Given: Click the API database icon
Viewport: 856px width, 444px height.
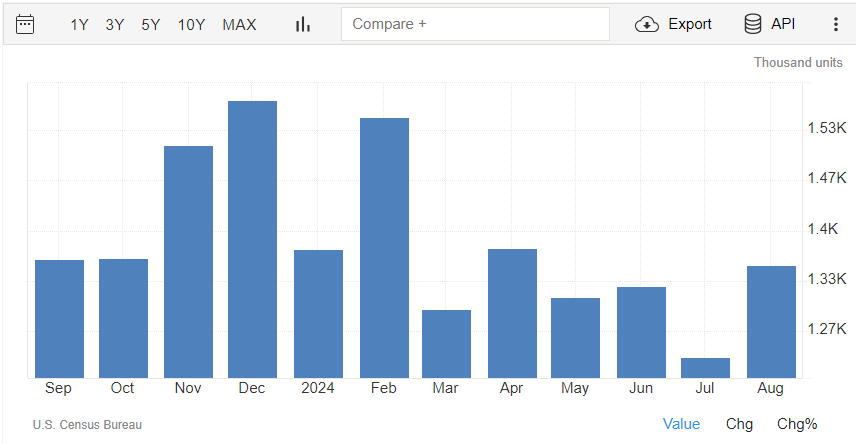Looking at the screenshot, I should (x=753, y=24).
